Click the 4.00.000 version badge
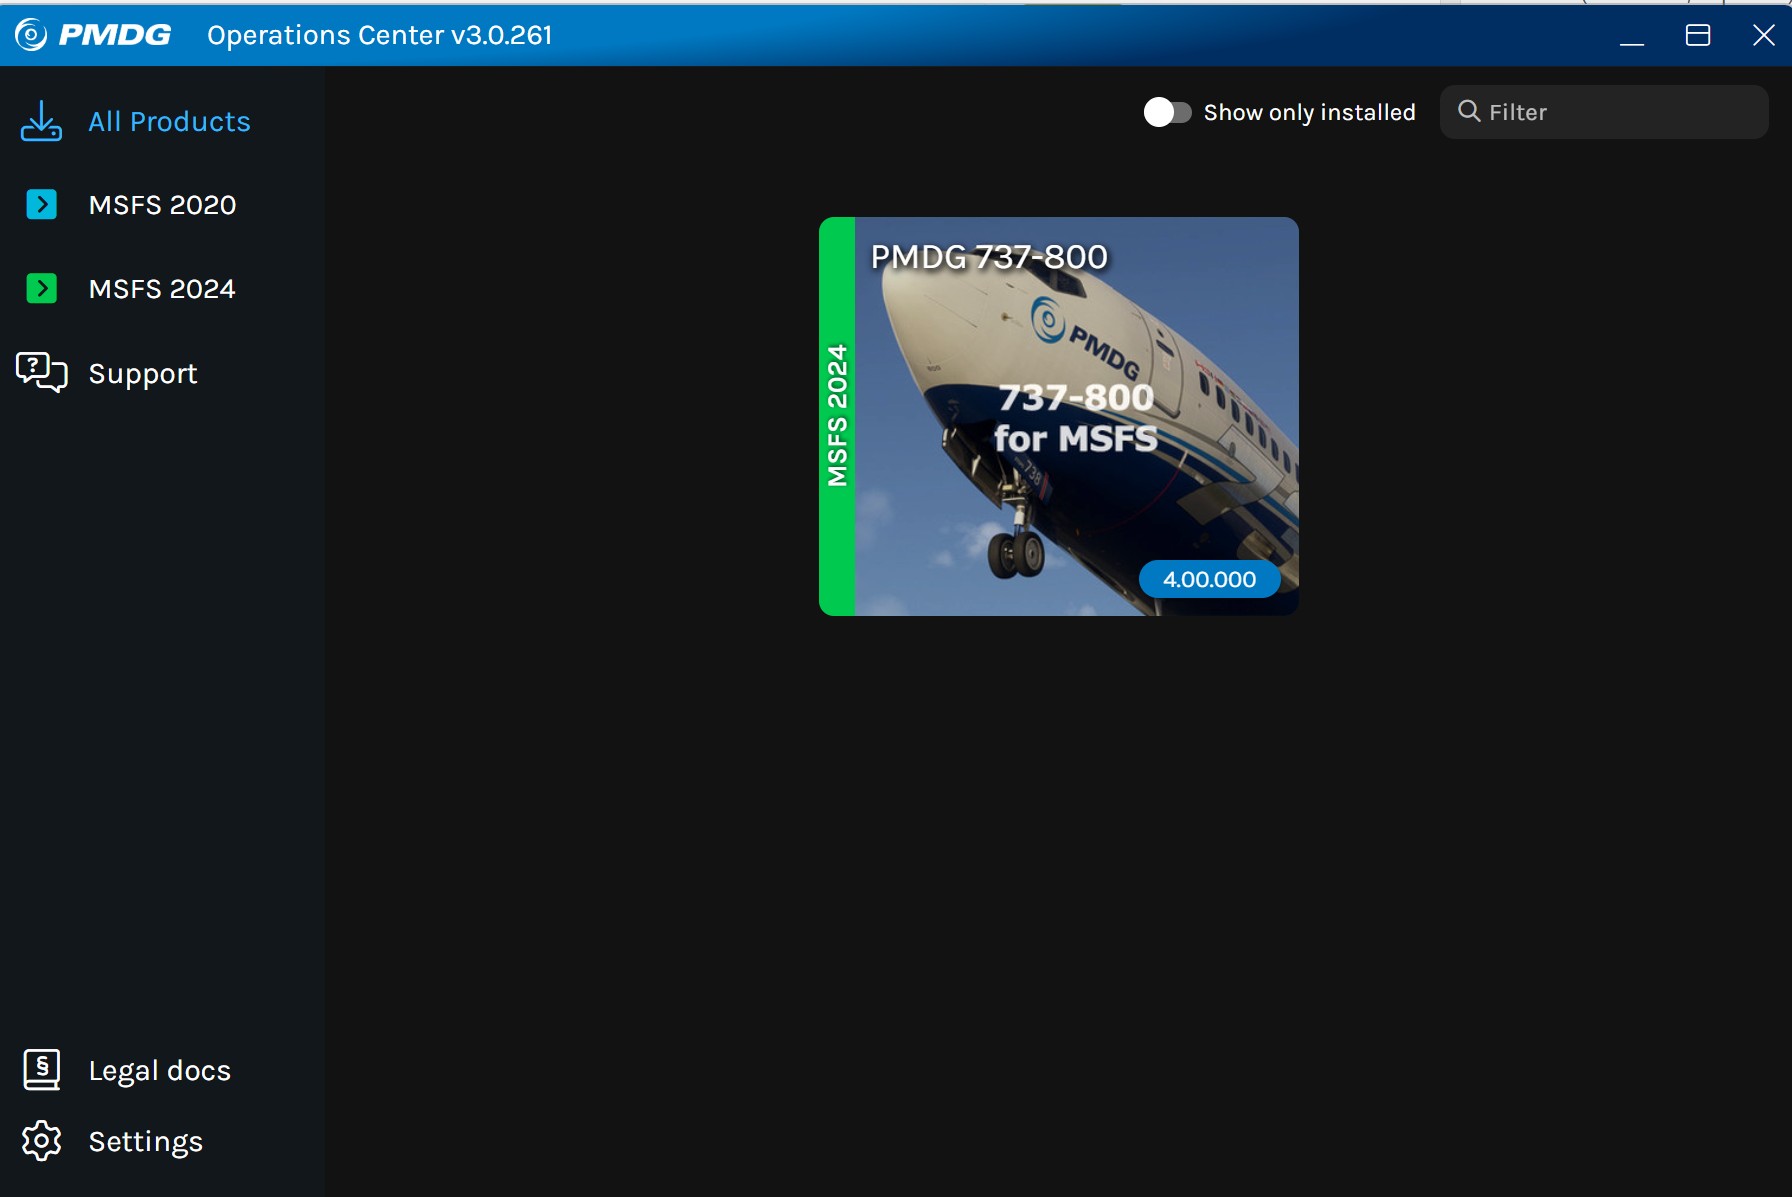The width and height of the screenshot is (1792, 1197). point(1209,579)
